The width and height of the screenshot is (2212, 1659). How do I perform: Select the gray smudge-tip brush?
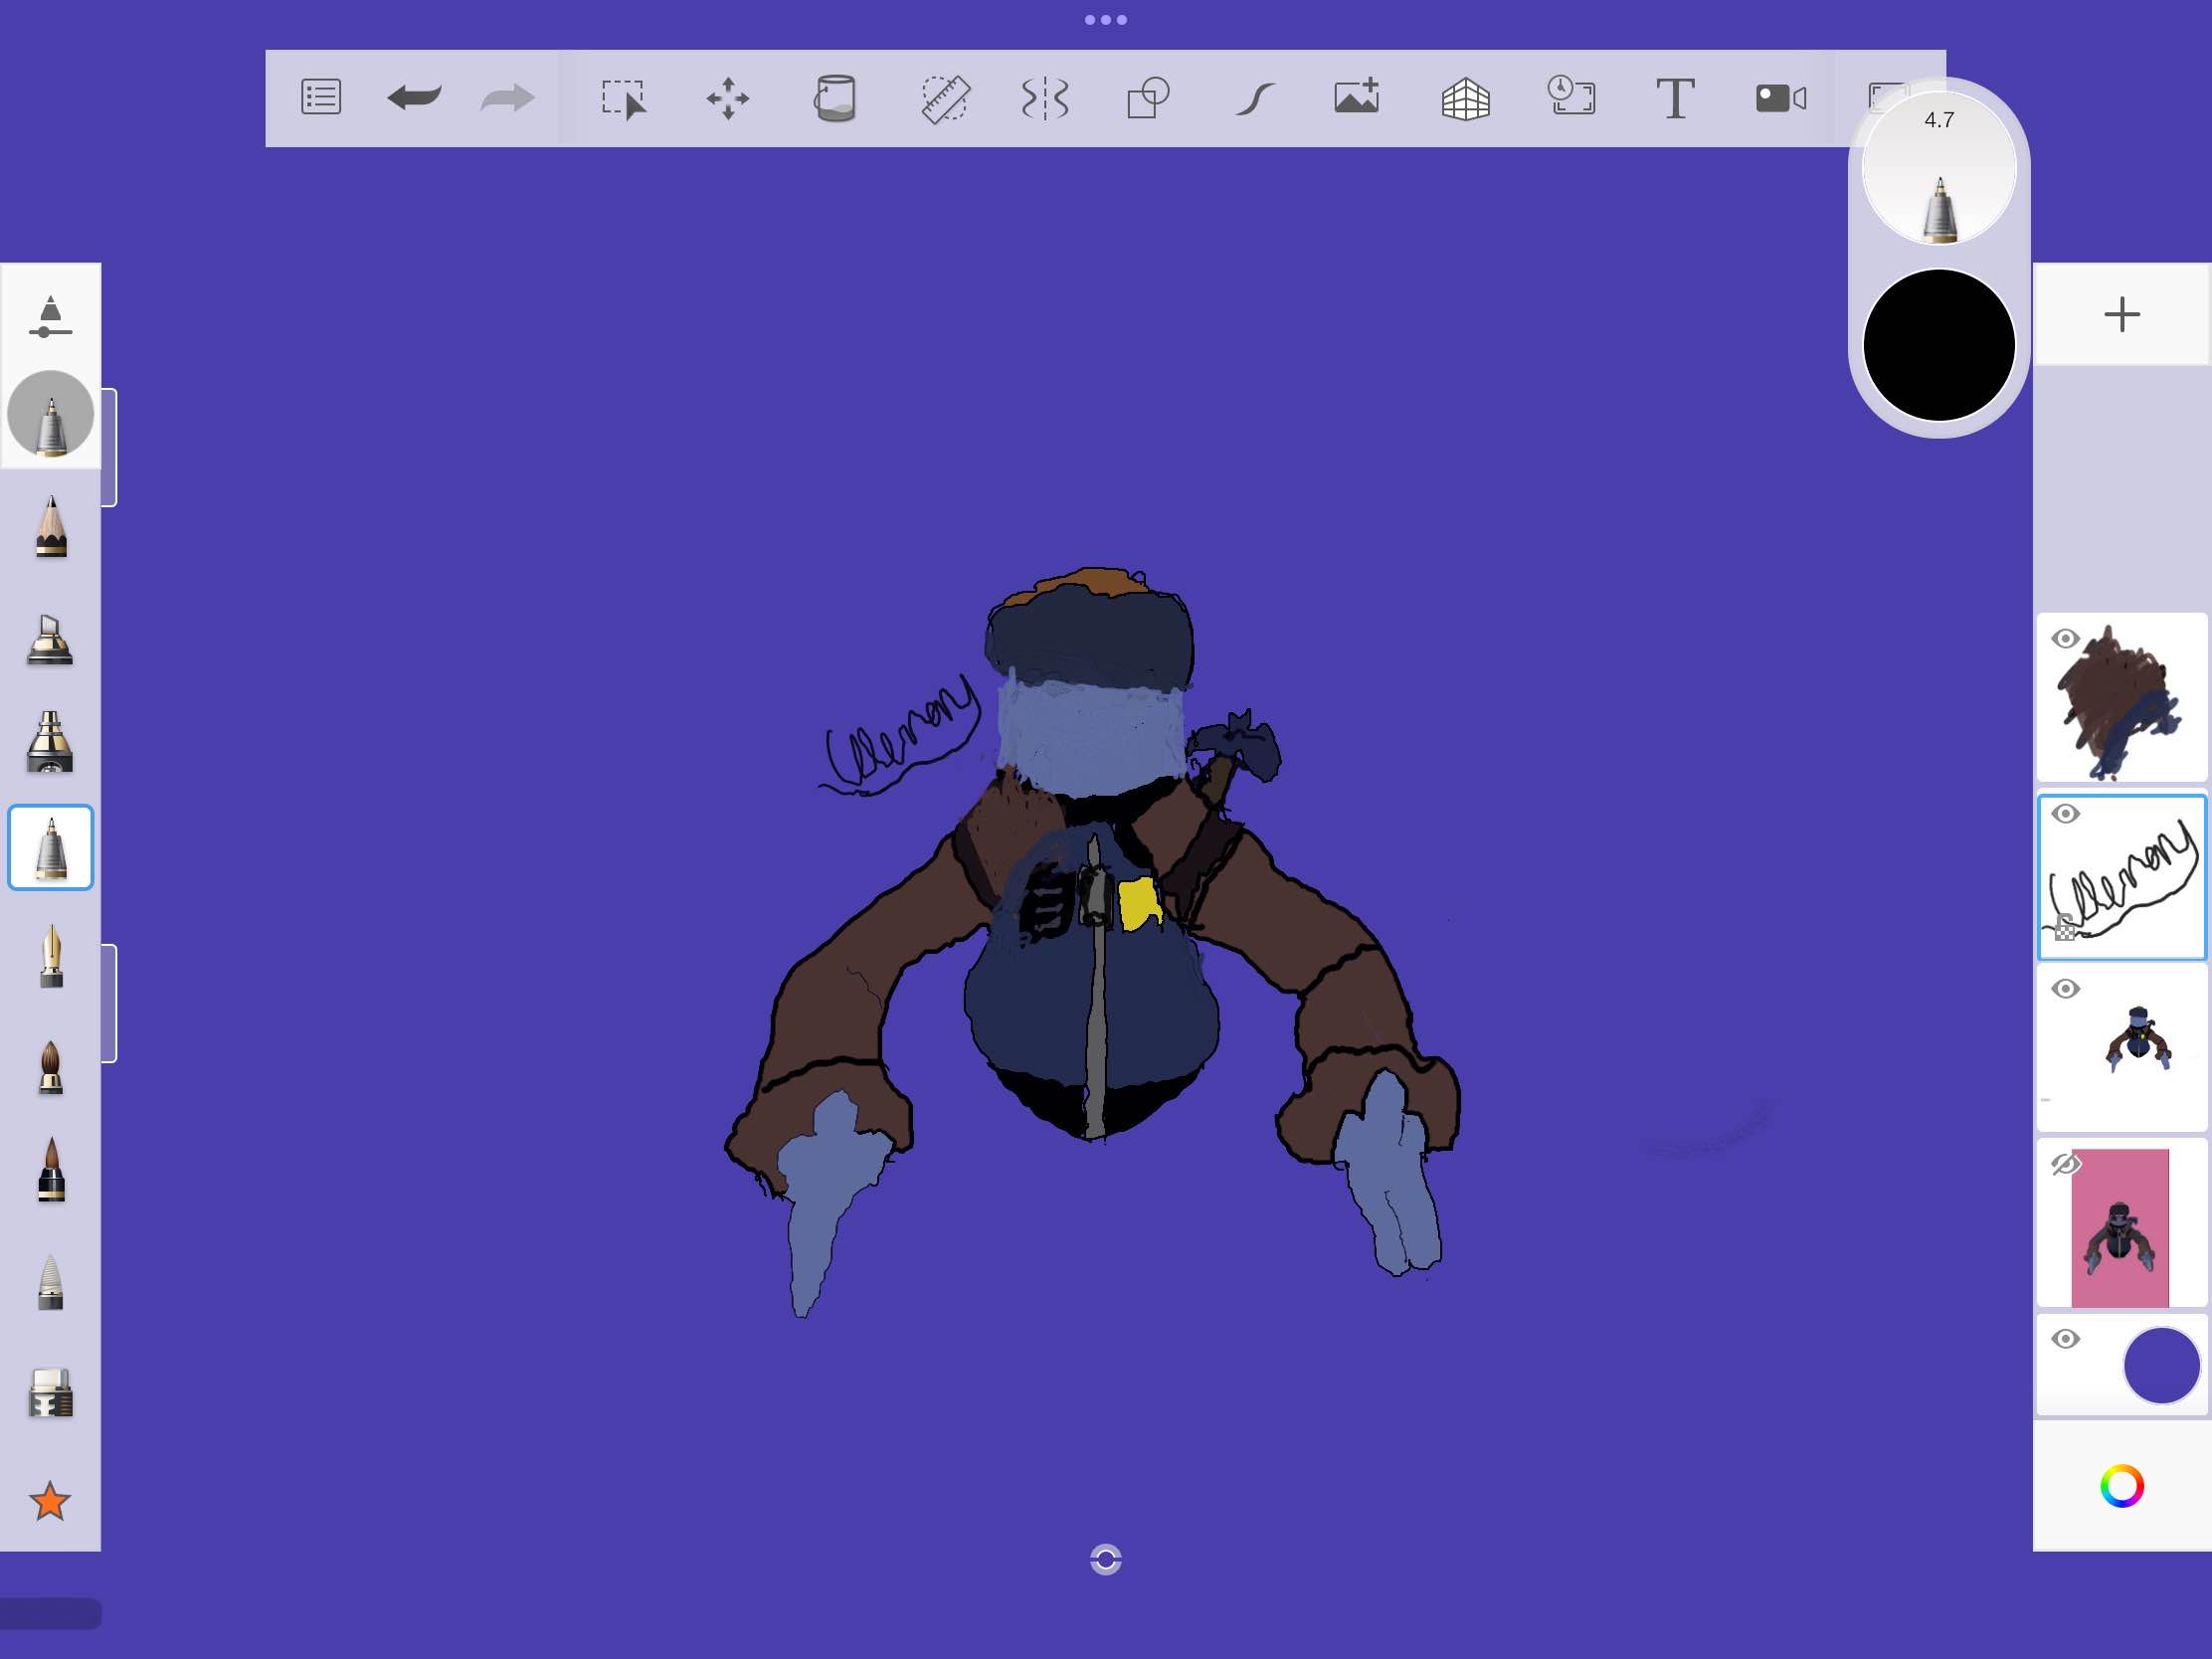51,1281
